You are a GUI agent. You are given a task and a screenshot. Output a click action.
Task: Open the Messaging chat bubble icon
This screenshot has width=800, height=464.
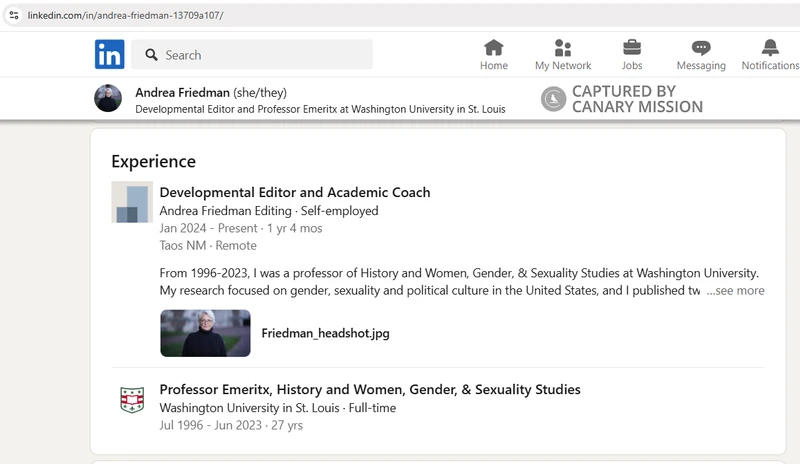point(701,48)
